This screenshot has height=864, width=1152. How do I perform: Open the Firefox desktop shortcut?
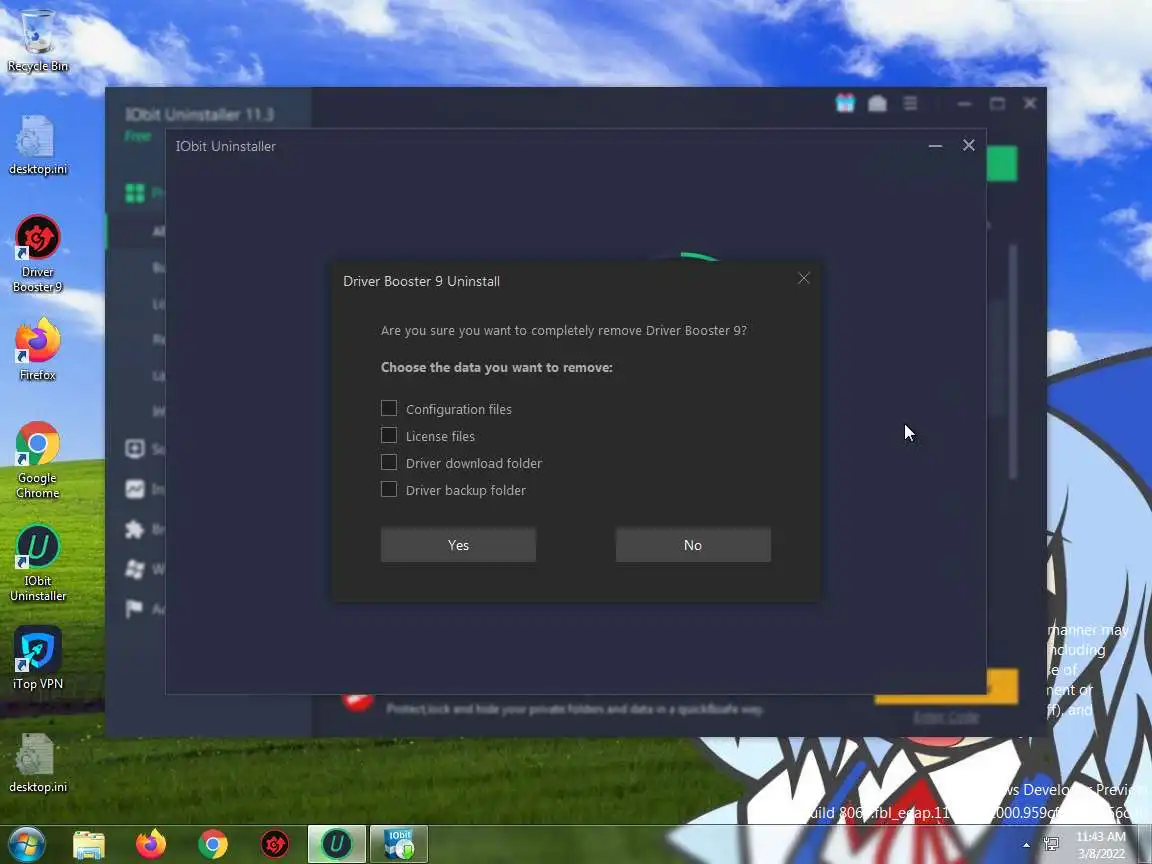[x=37, y=349]
